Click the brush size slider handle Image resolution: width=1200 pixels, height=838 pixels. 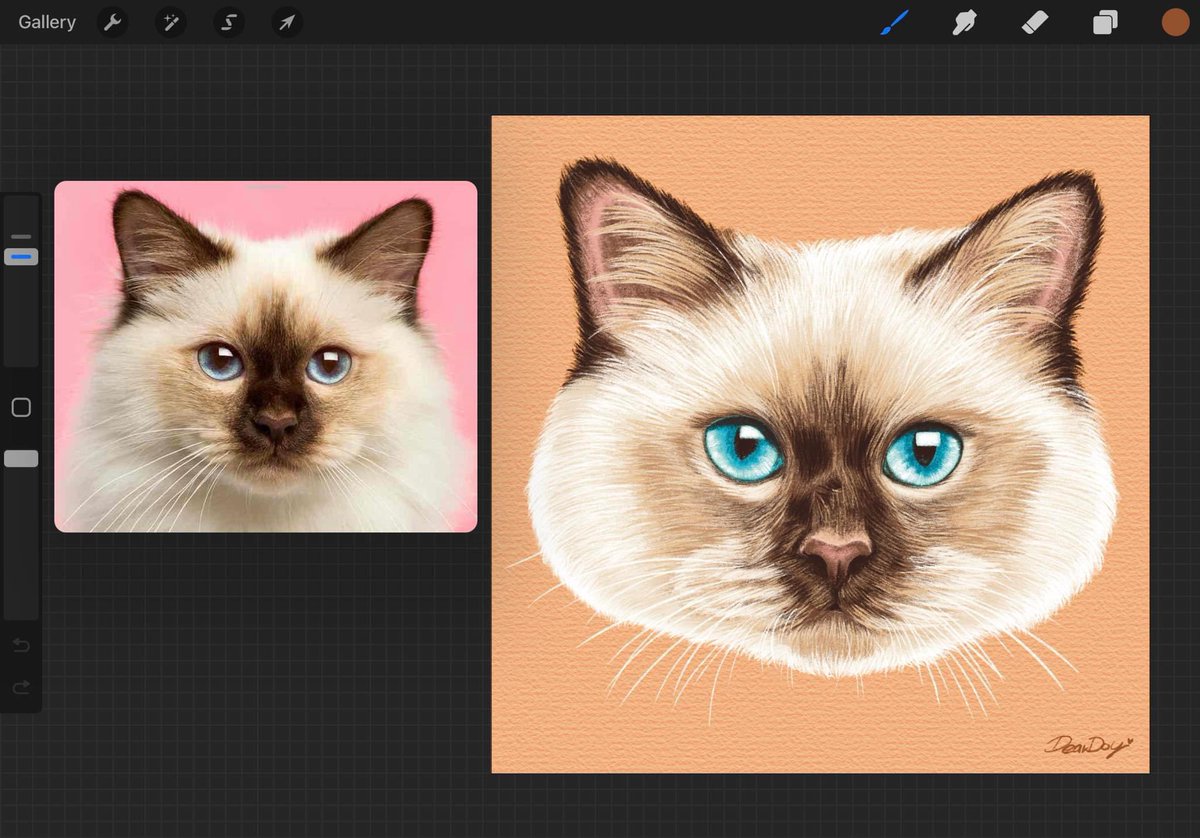click(21, 257)
